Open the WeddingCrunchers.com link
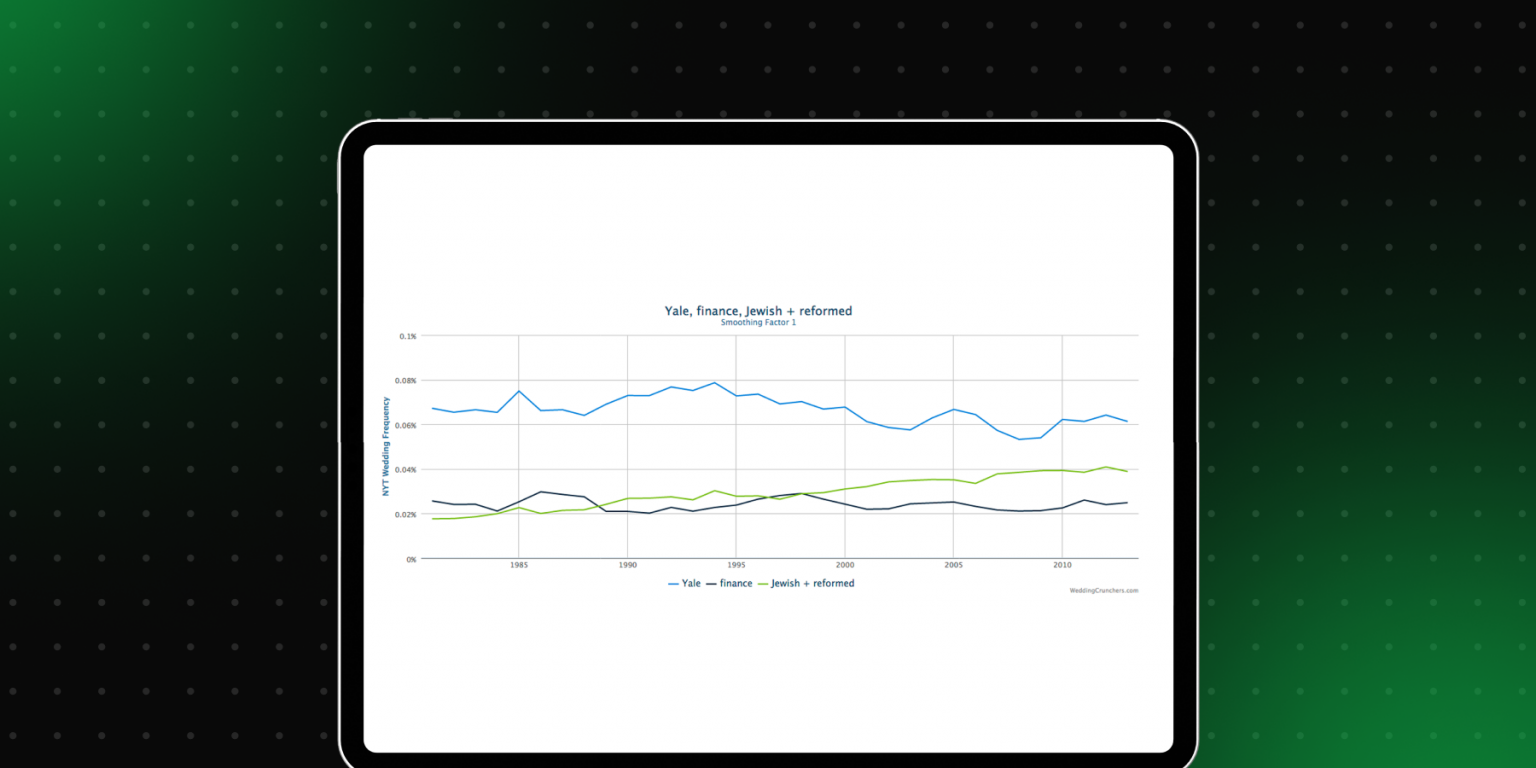 (1103, 590)
